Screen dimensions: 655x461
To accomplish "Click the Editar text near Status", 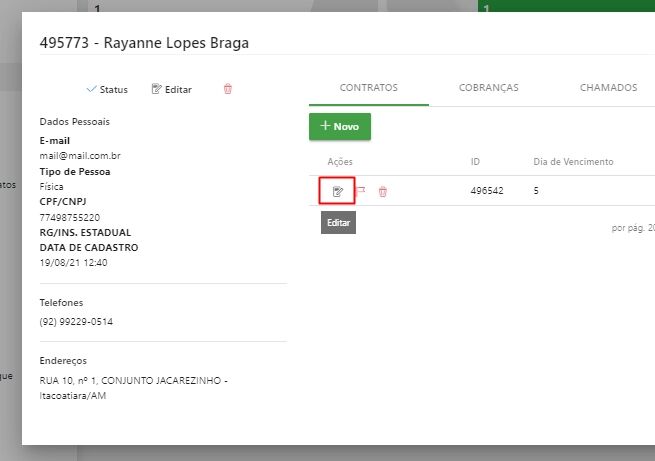I will [x=178, y=89].
